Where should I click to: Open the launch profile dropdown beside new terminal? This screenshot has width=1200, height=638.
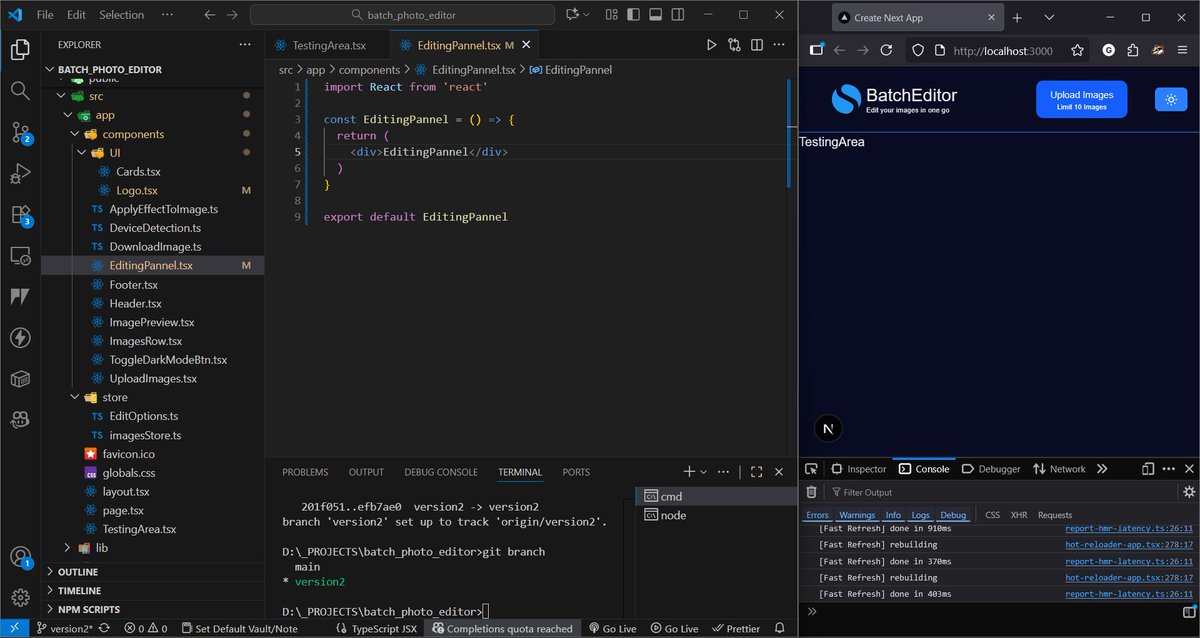(704, 472)
